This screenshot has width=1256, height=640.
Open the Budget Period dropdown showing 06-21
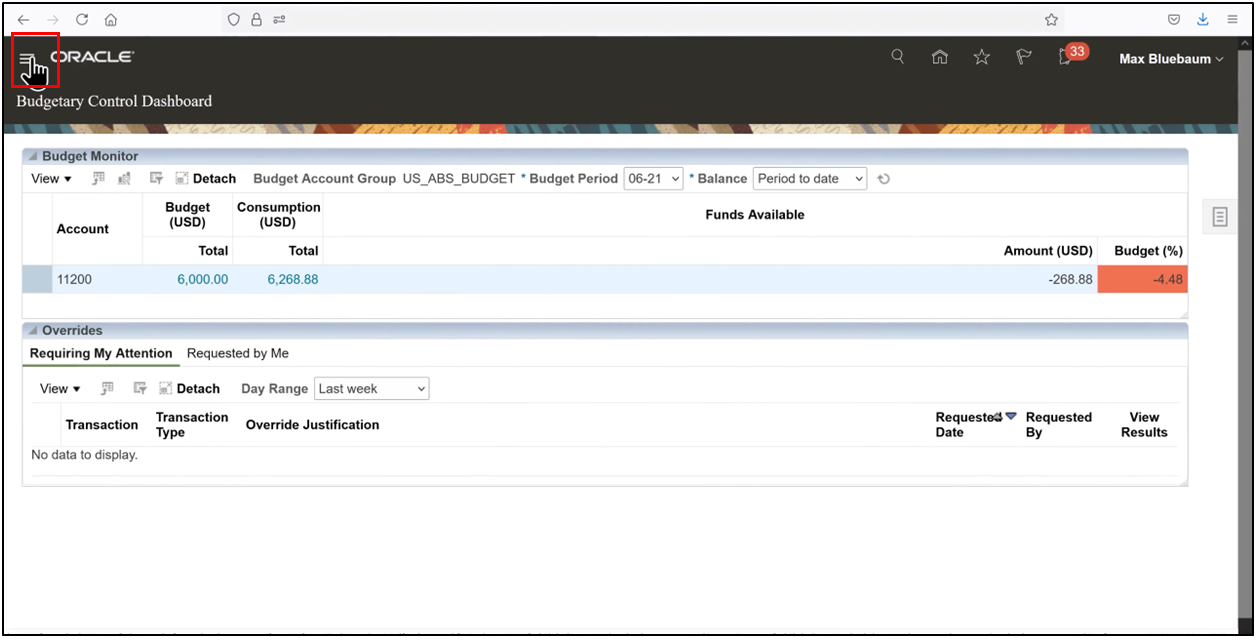coord(651,178)
